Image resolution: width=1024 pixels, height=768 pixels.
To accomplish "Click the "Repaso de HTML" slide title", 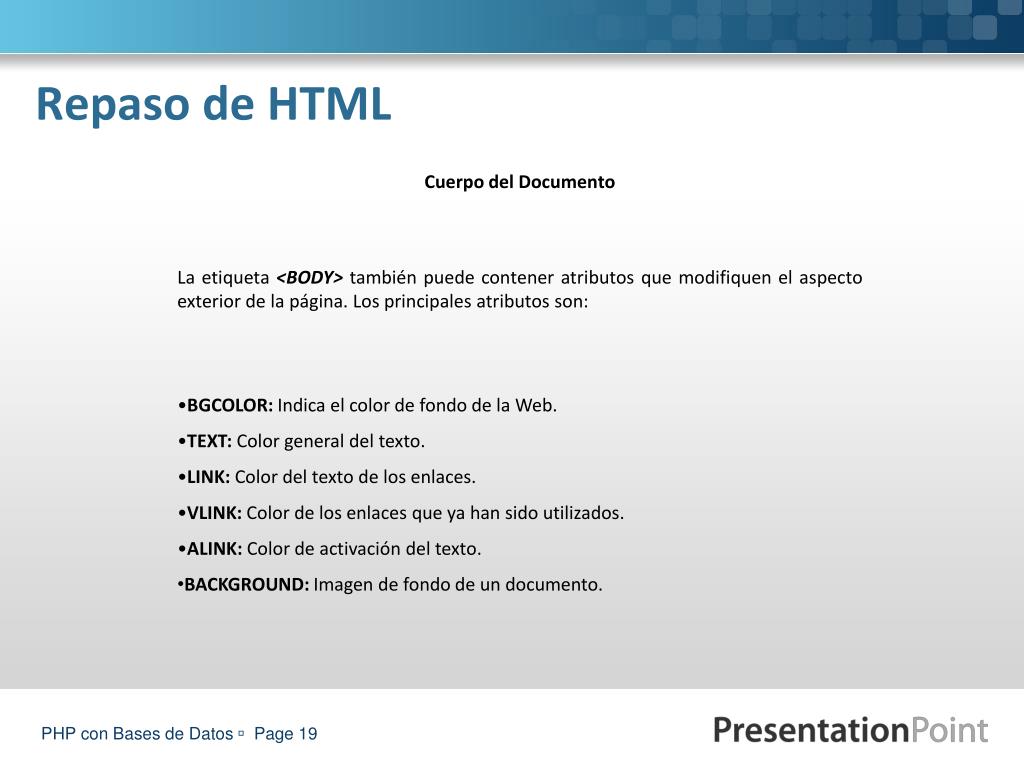I will click(214, 104).
